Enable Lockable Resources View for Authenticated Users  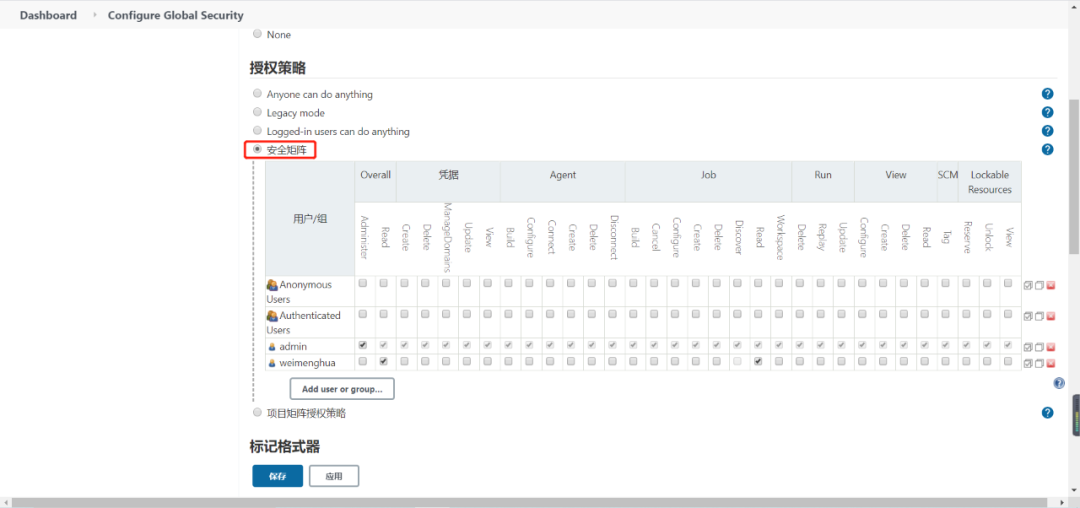click(1008, 314)
